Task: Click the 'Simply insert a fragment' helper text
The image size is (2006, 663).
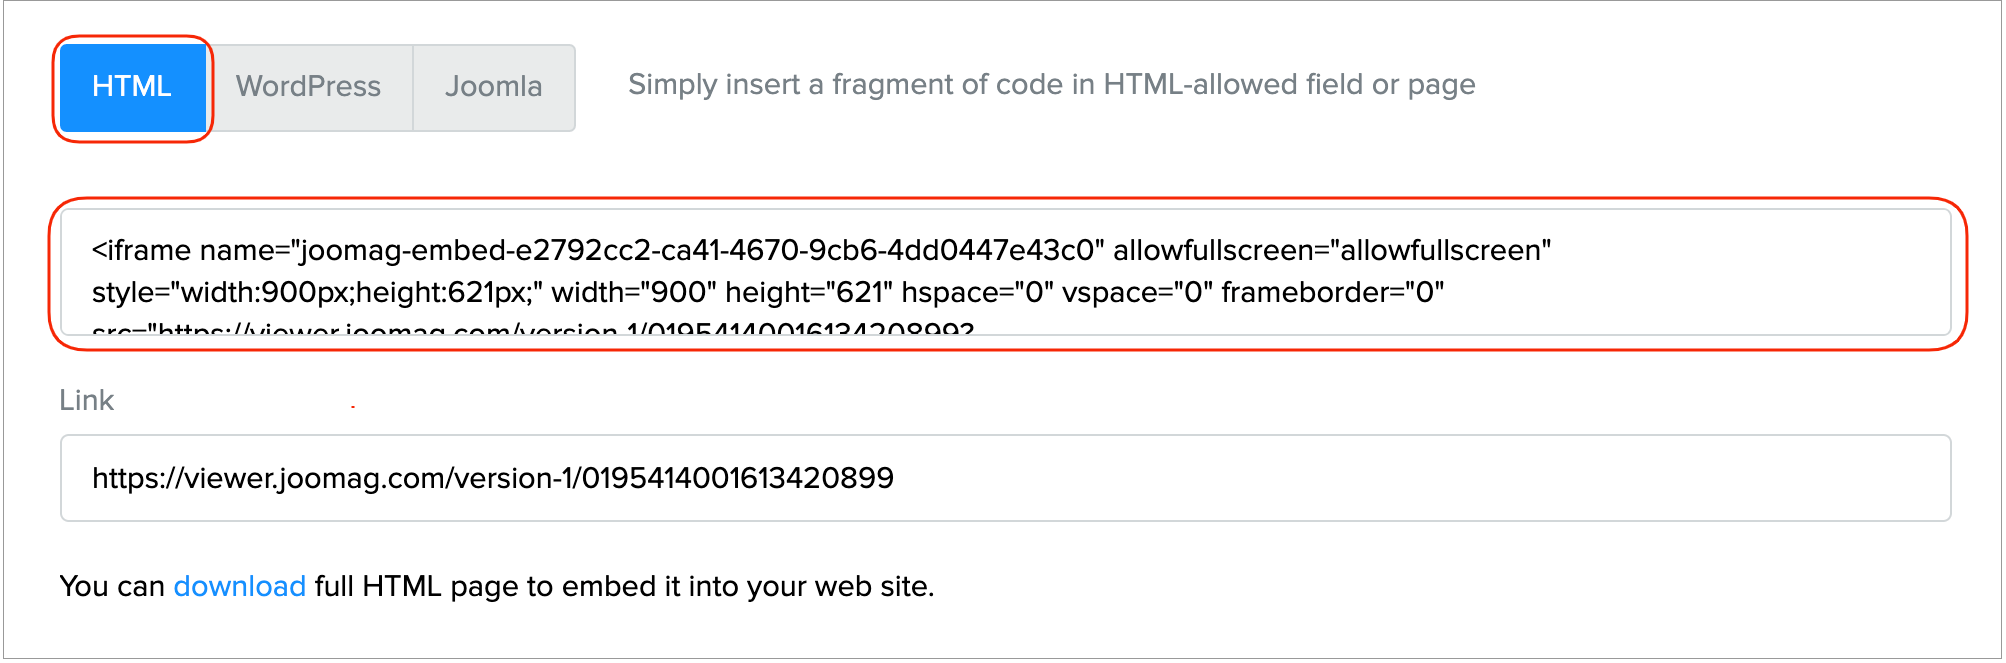Action: click(x=1051, y=85)
